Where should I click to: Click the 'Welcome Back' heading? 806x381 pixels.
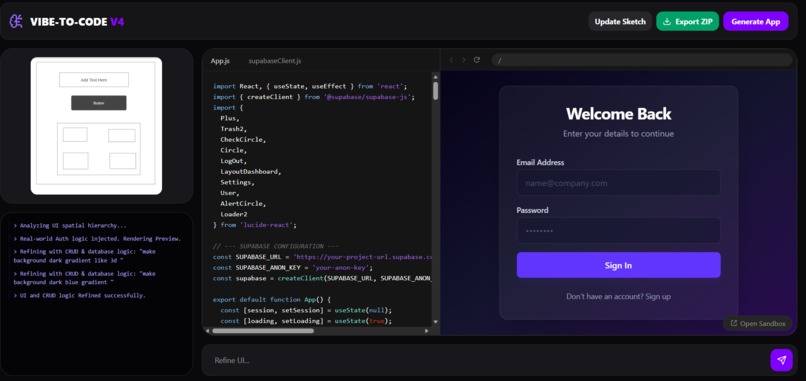pos(618,114)
